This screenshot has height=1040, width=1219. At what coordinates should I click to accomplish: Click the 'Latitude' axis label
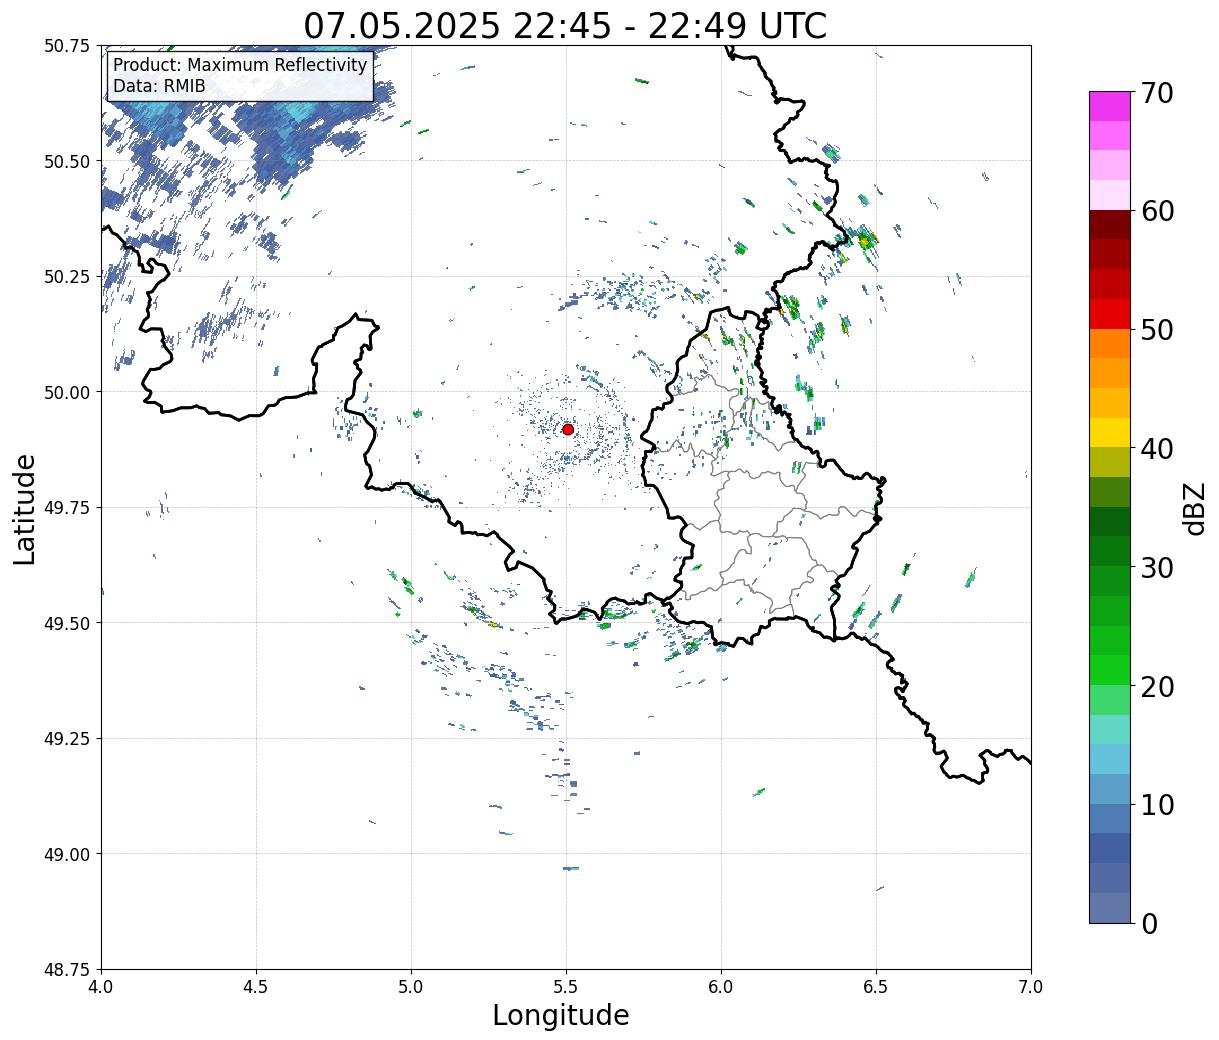click(25, 509)
